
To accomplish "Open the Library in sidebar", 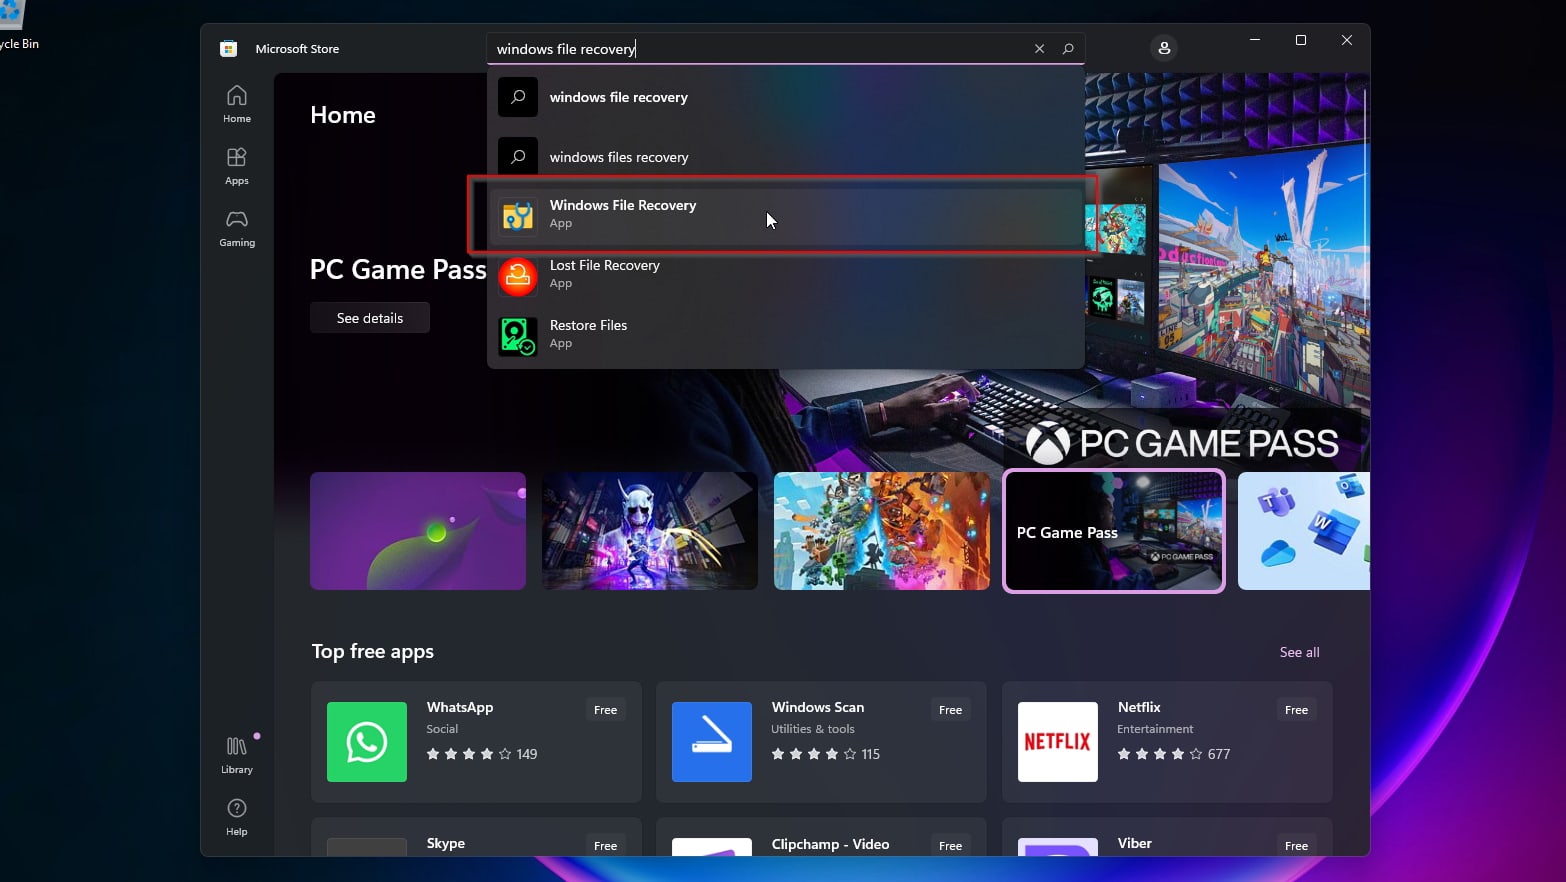I will point(237,755).
